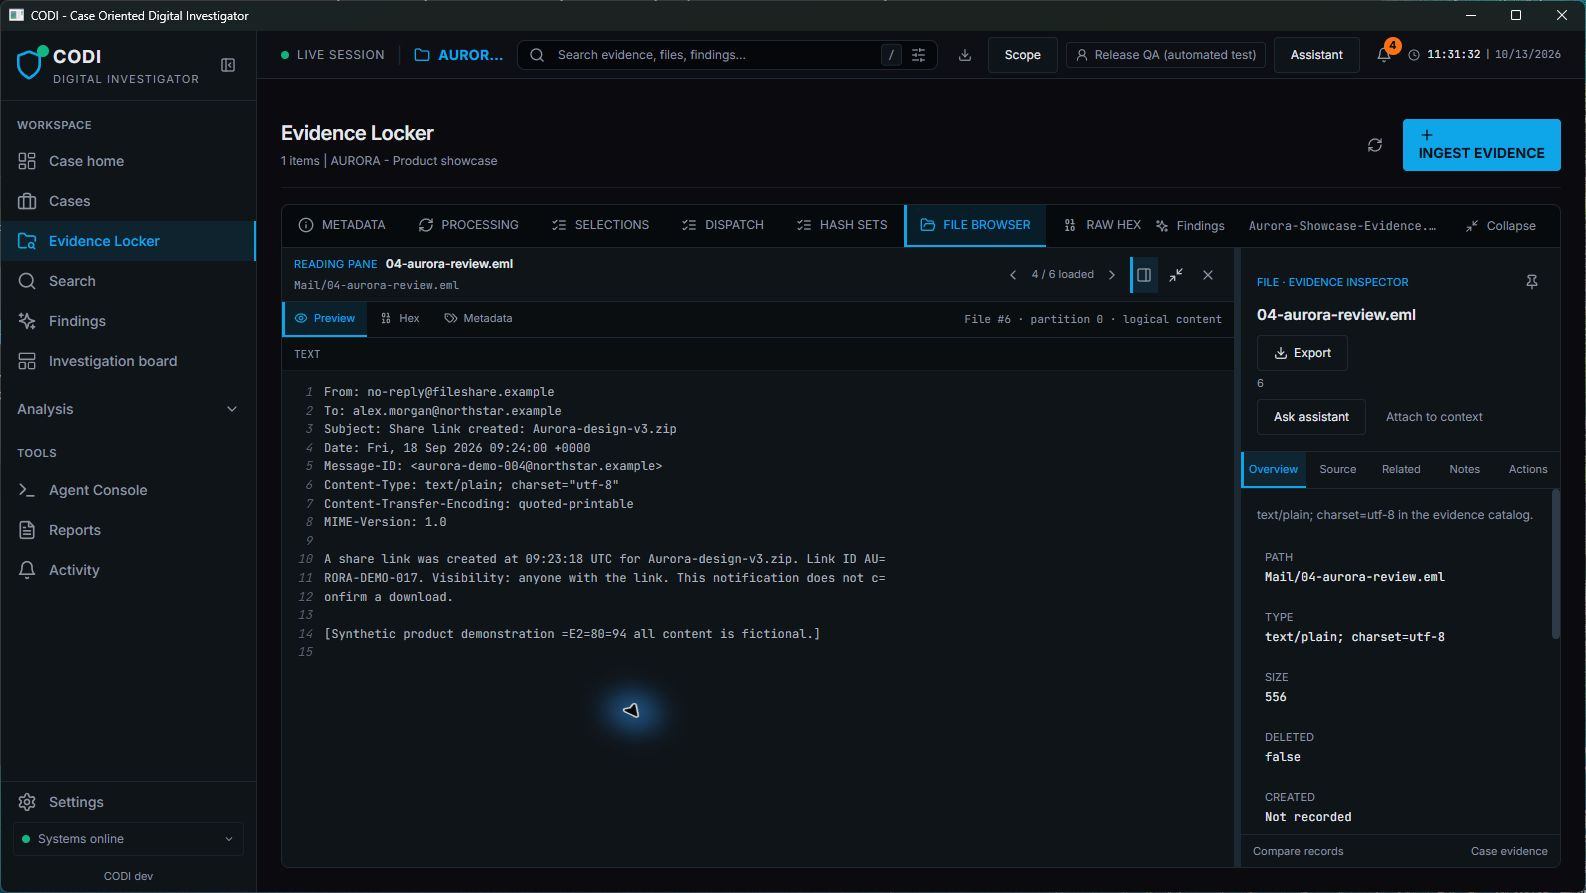
Task: Open the search filter options icon
Action: (918, 55)
